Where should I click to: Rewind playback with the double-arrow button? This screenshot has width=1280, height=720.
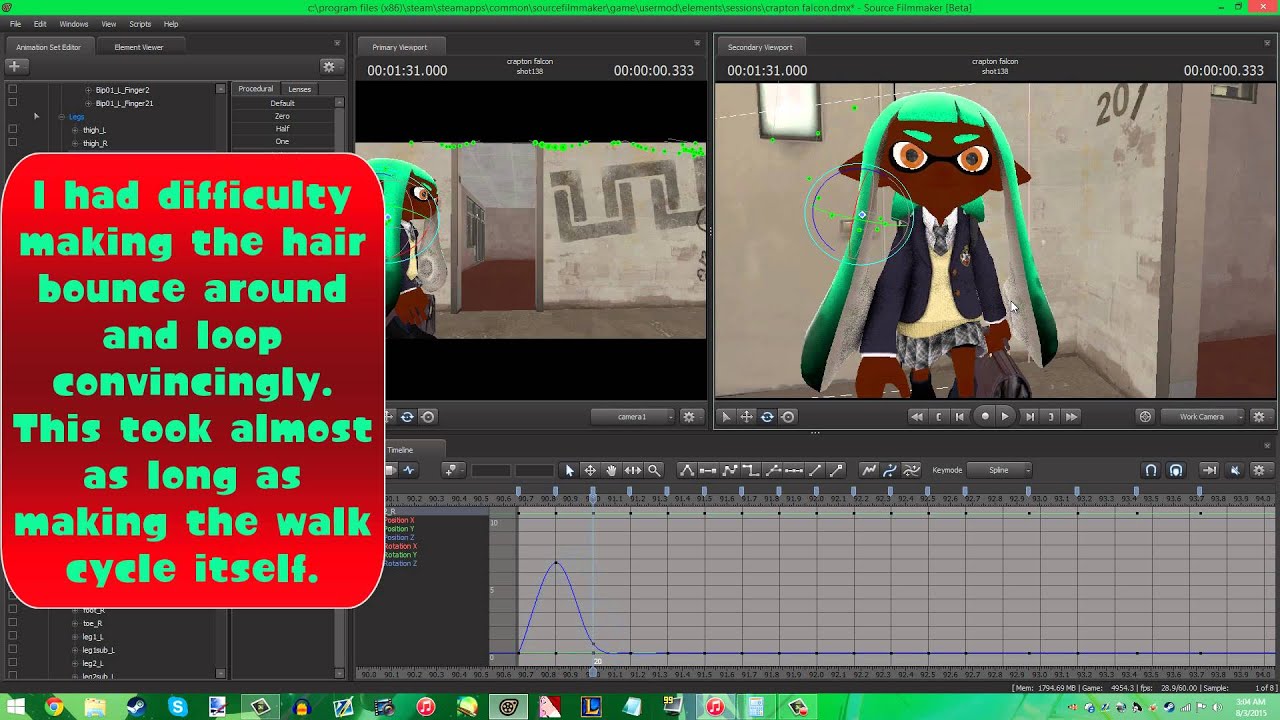pyautogui.click(x=916, y=417)
